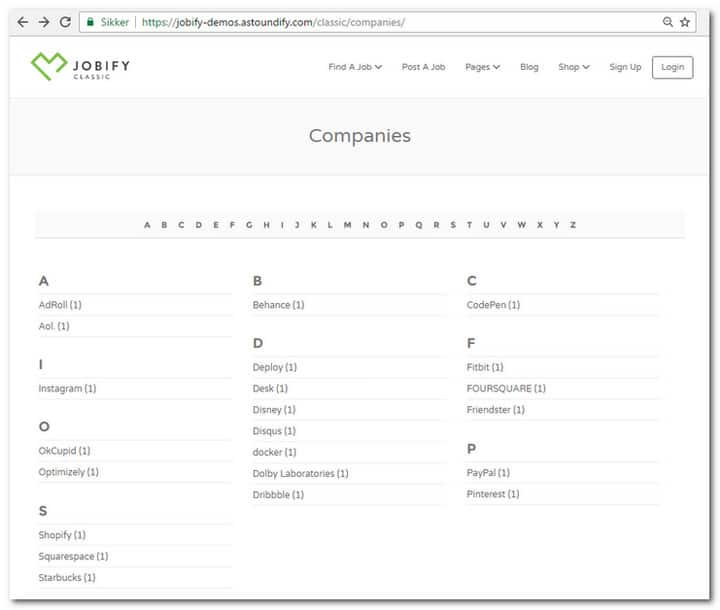Bookmark this page with star icon
The image size is (720, 610).
[x=685, y=21]
